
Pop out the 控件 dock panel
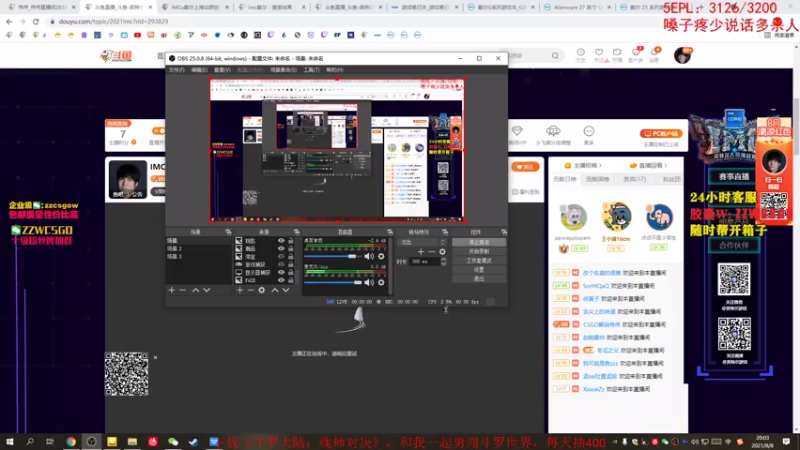click(504, 232)
